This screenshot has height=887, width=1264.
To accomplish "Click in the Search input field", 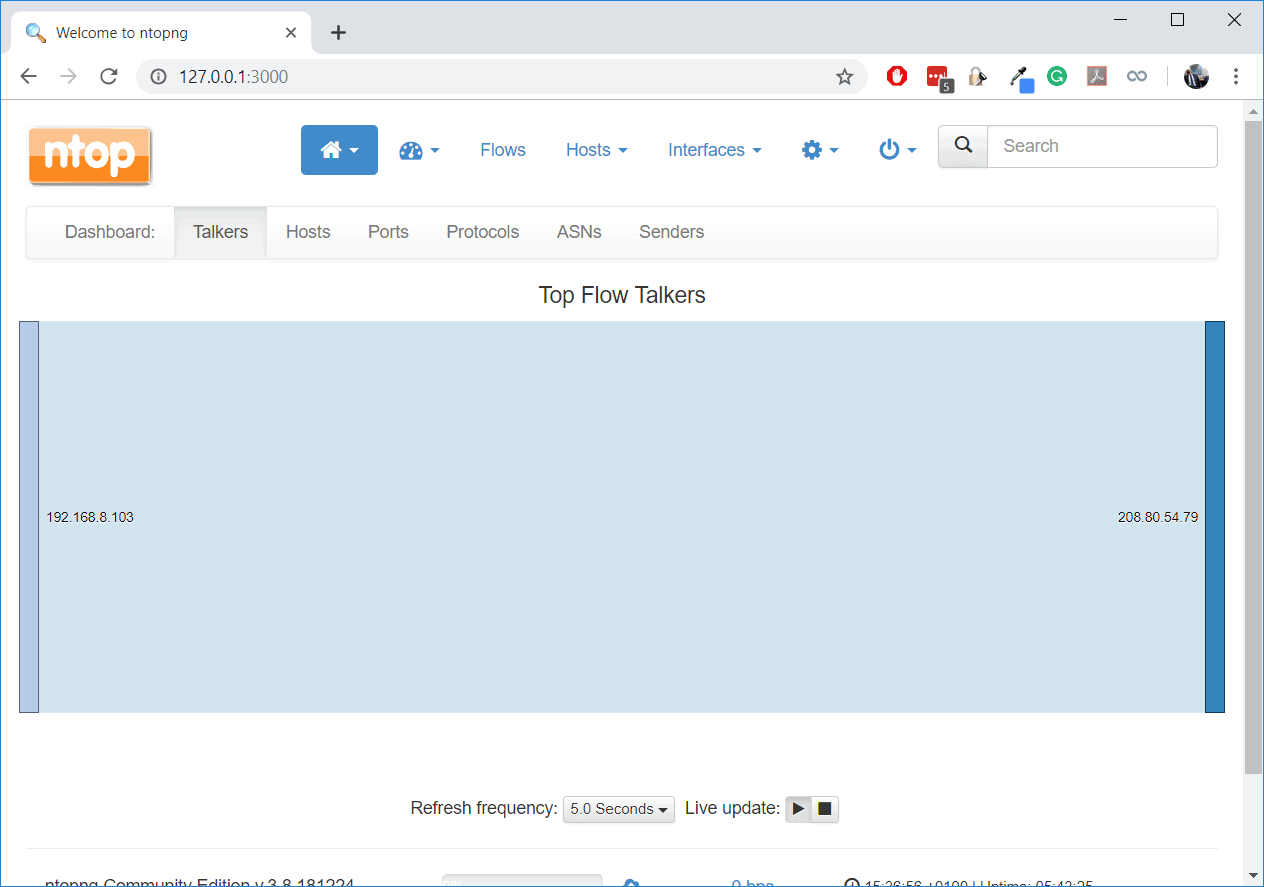I will [x=1101, y=146].
